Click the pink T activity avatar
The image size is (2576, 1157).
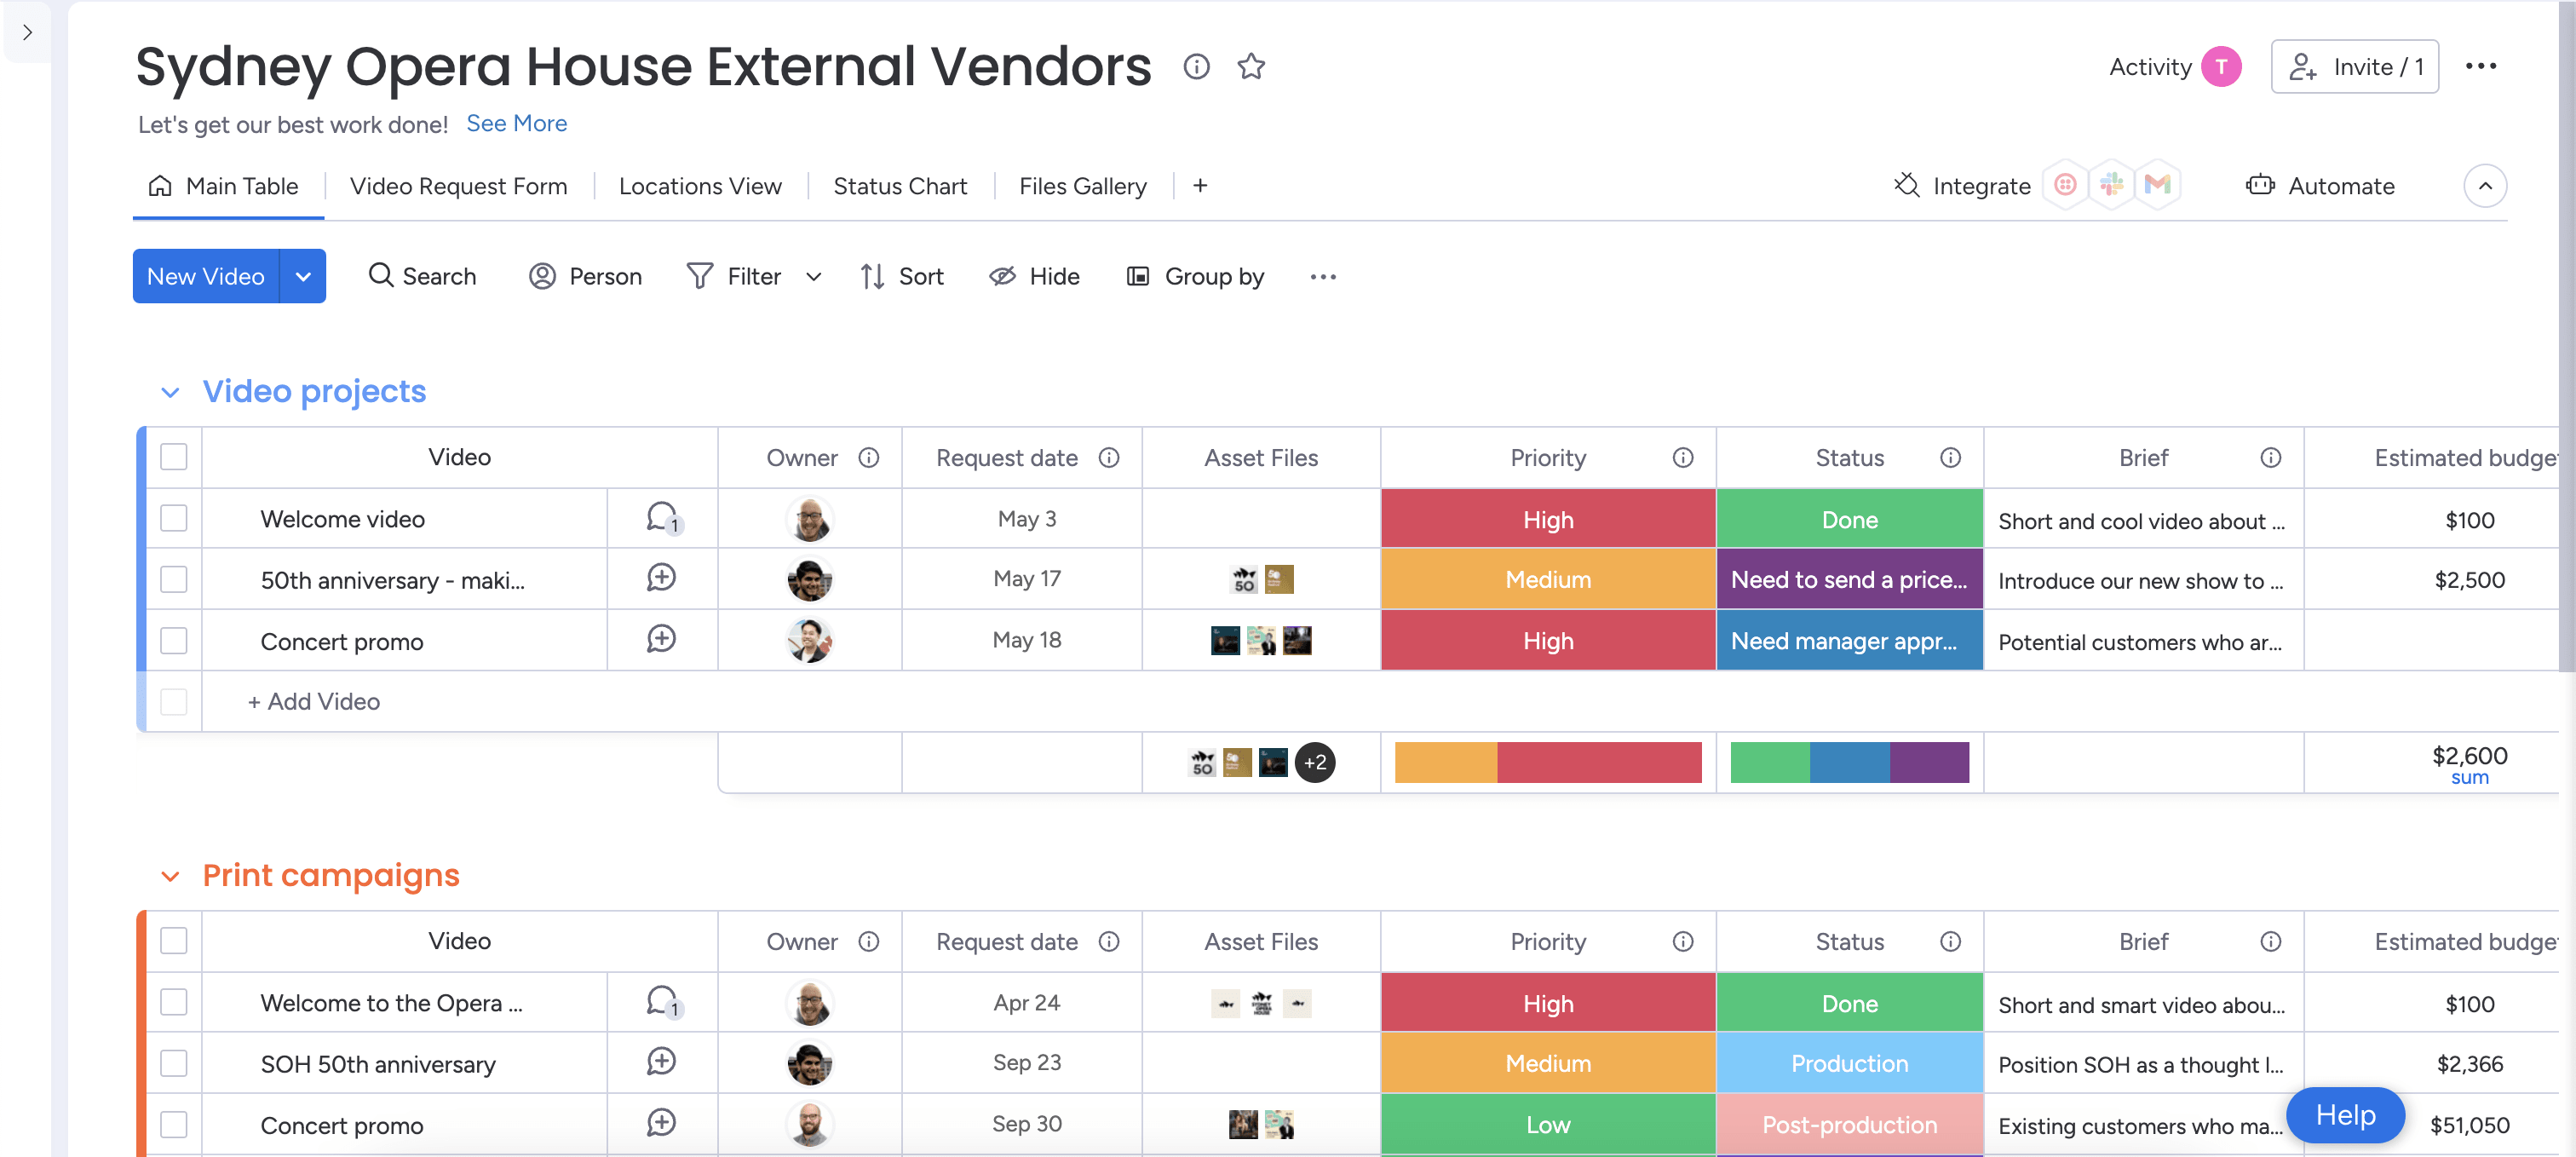pyautogui.click(x=2221, y=67)
